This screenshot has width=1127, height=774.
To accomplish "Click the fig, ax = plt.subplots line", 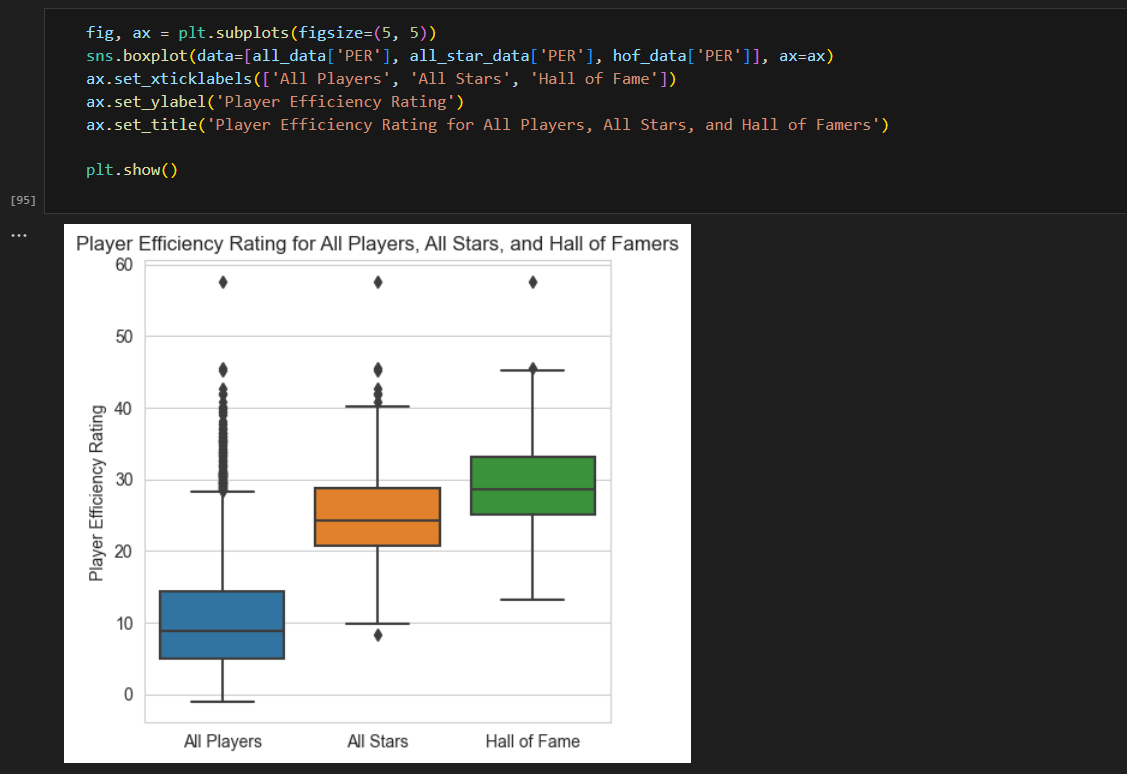I will (x=262, y=33).
